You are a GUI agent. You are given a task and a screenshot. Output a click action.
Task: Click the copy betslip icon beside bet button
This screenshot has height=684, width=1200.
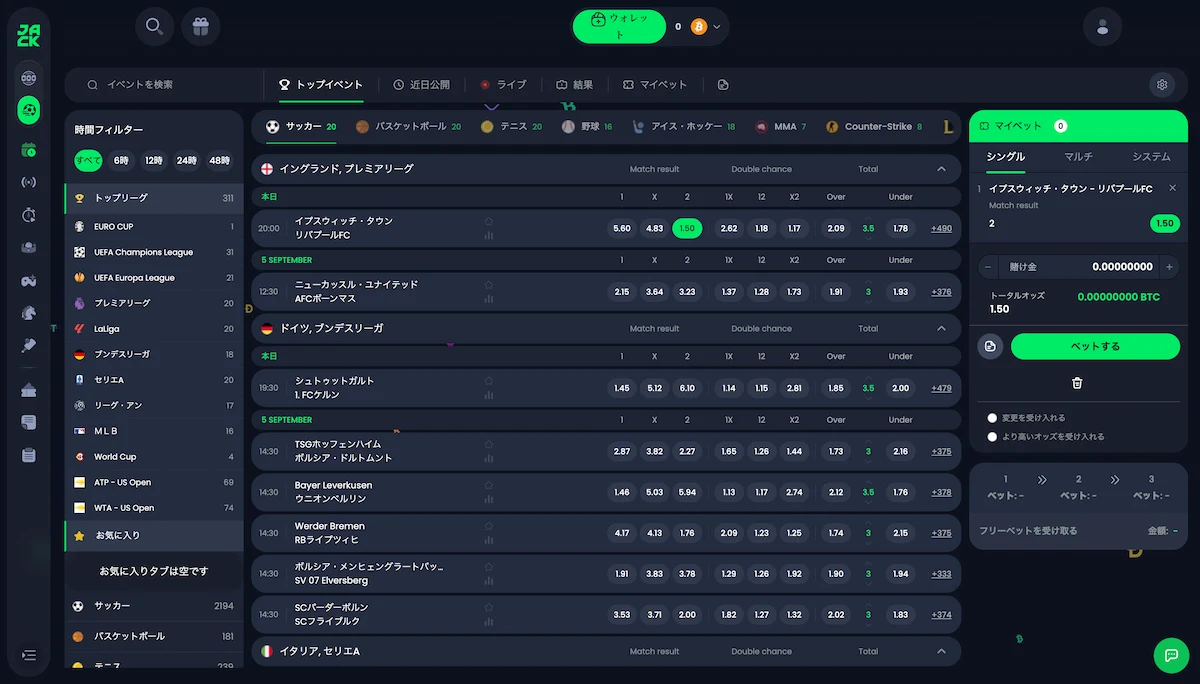(x=990, y=346)
